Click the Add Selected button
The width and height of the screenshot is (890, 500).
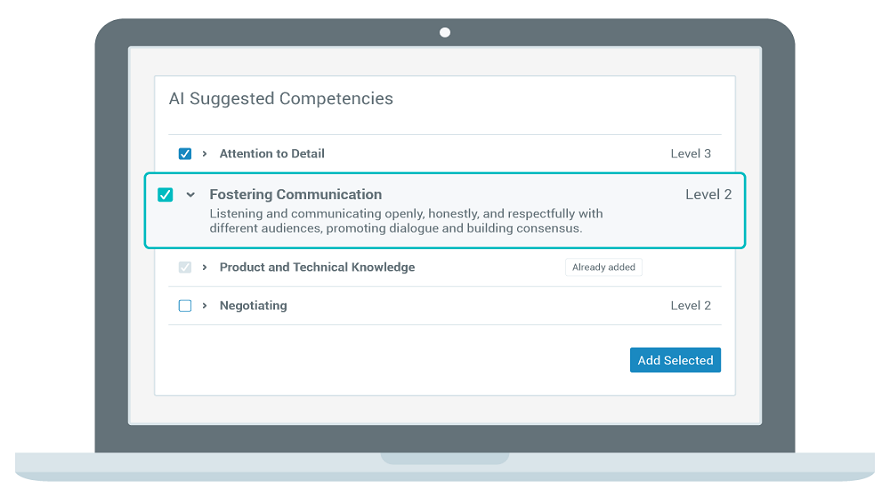[675, 360]
